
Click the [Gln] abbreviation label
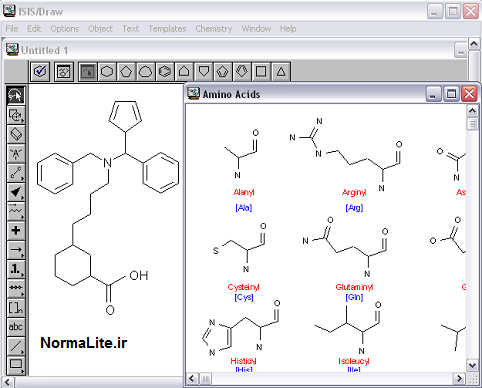354,297
